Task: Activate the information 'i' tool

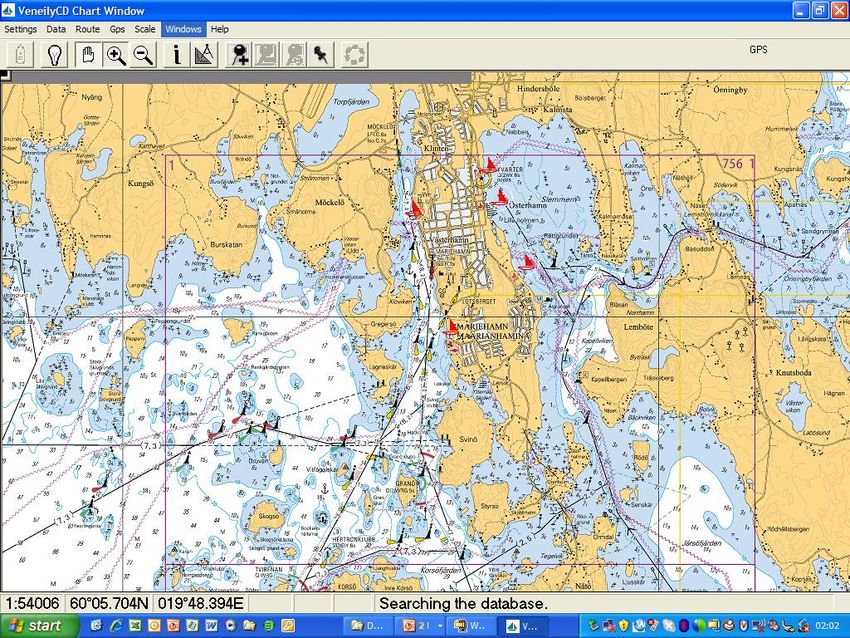Action: coord(176,55)
